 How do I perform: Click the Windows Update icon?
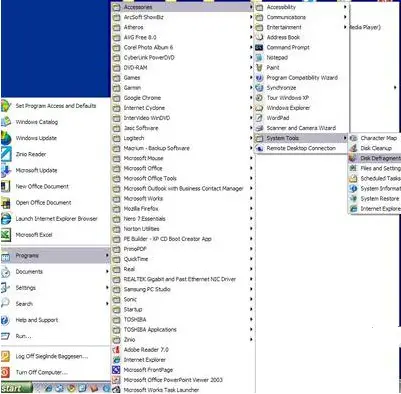pyautogui.click(x=6, y=138)
